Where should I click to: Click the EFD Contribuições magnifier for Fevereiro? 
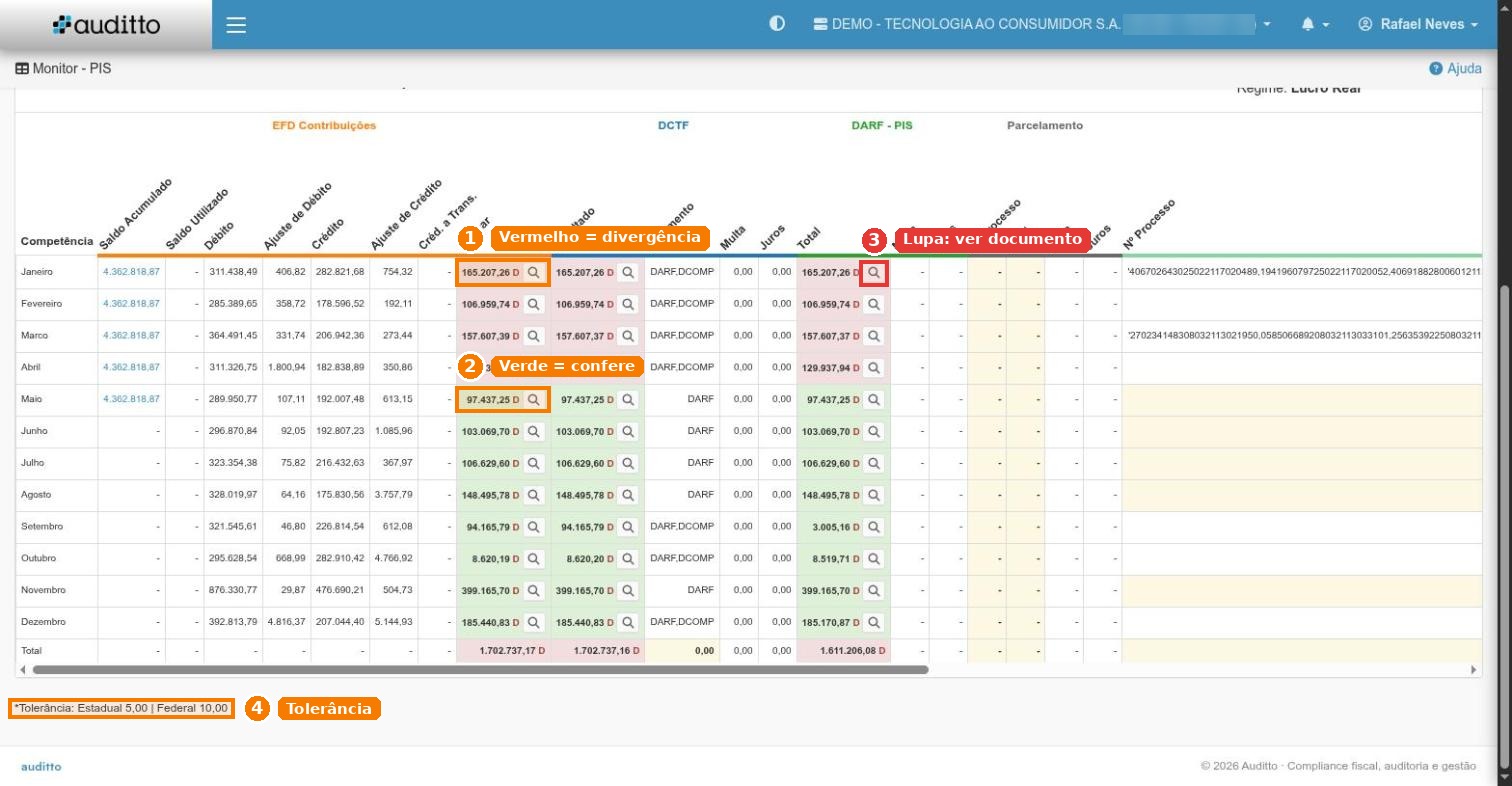click(x=534, y=304)
